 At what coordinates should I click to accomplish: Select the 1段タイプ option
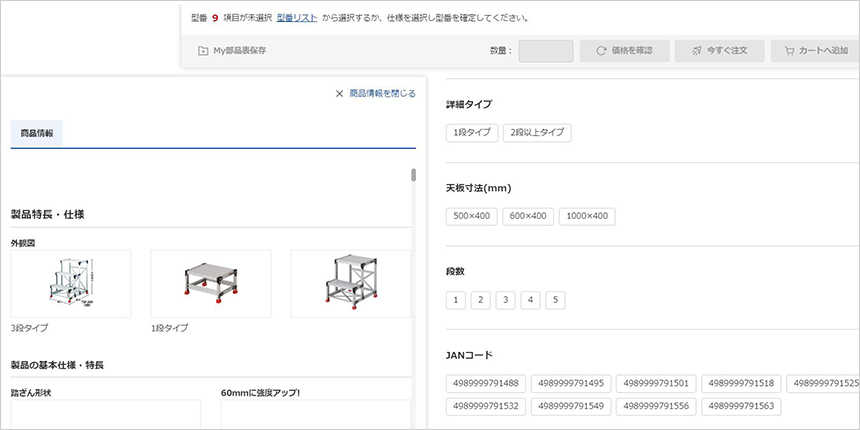pyautogui.click(x=472, y=132)
